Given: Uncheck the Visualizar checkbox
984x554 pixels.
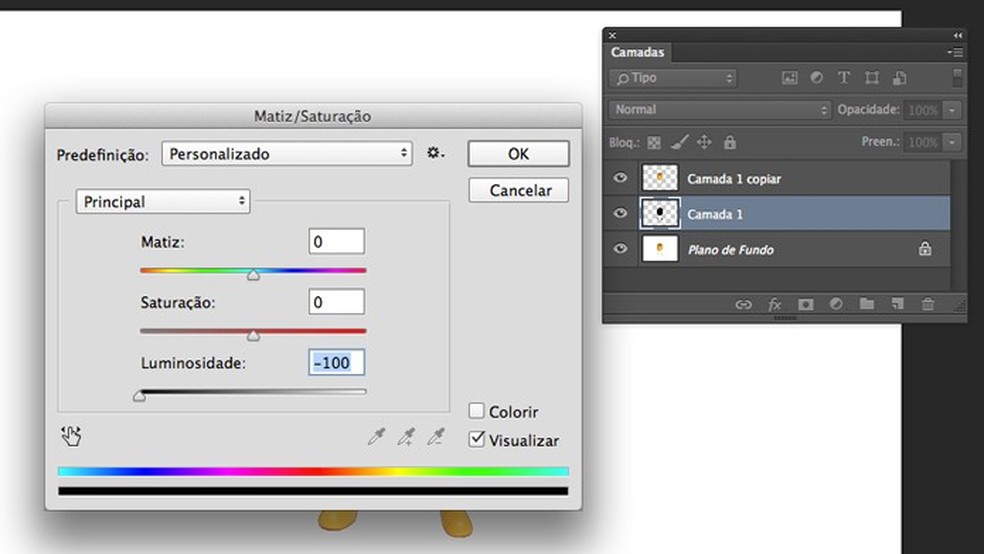Looking at the screenshot, I should click(476, 439).
